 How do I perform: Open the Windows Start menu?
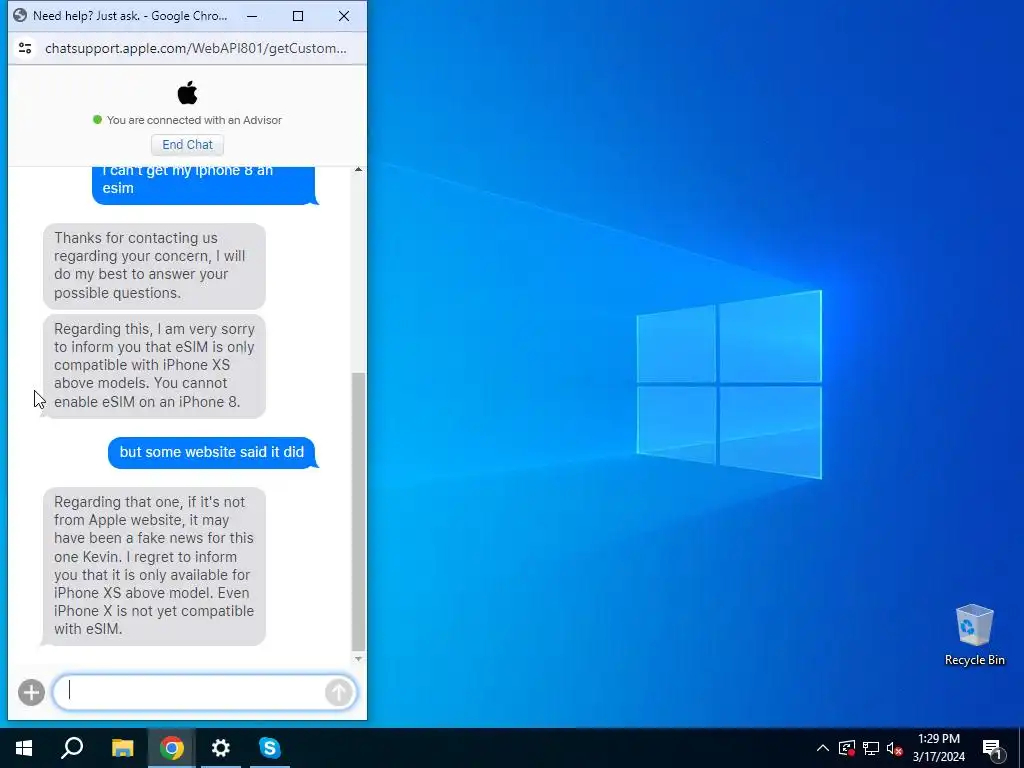coord(24,748)
